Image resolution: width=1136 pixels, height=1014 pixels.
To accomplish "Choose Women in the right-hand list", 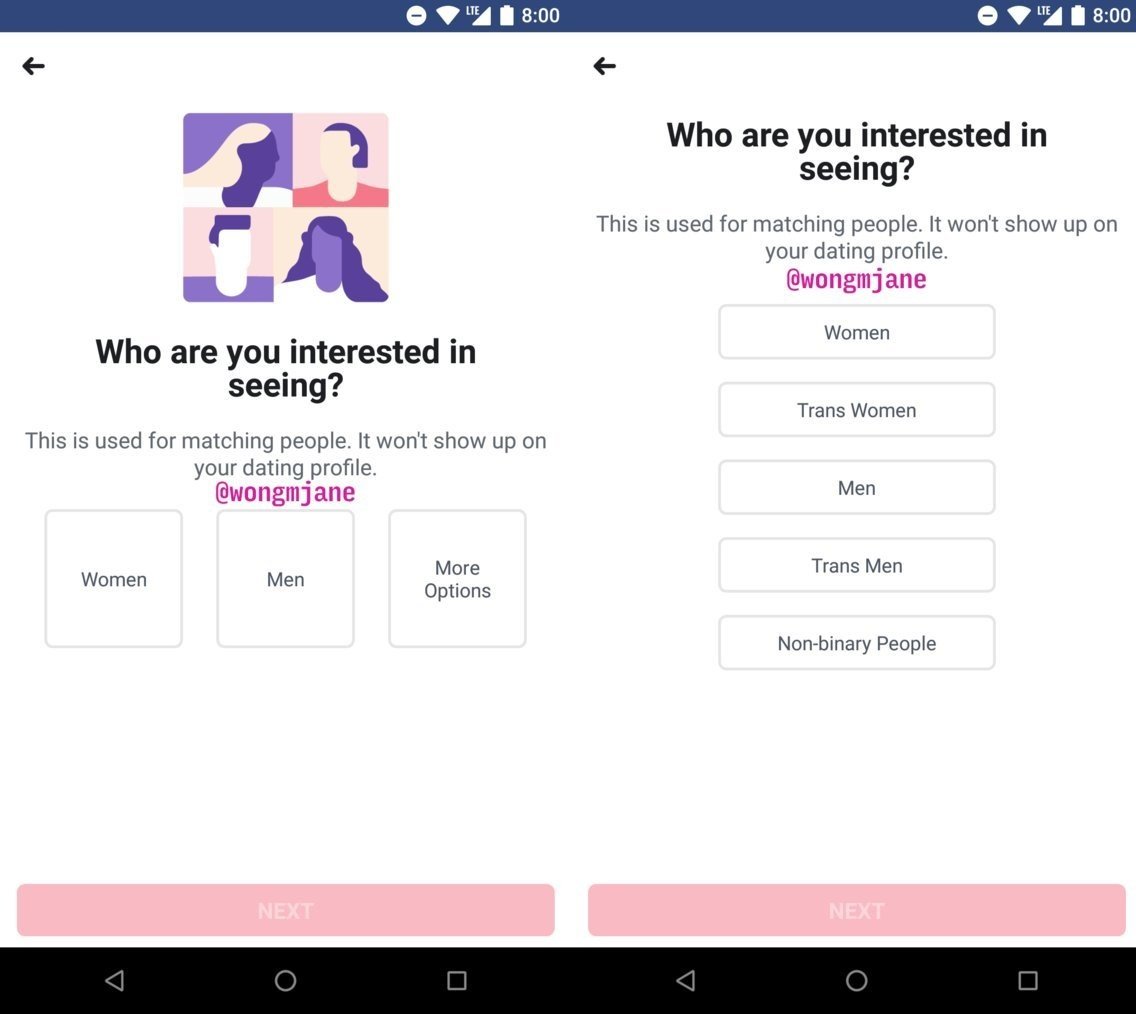I will [856, 332].
